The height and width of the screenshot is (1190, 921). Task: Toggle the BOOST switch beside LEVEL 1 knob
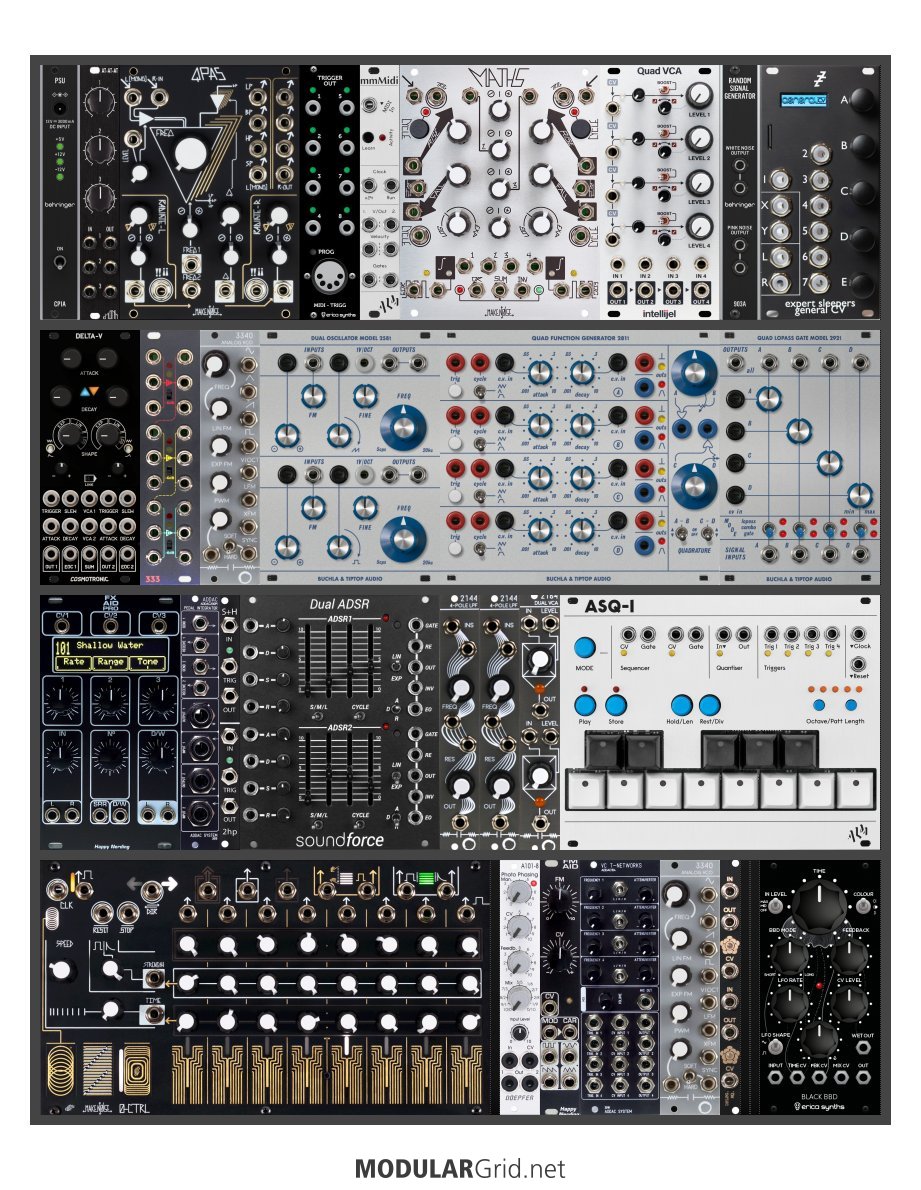pyautogui.click(x=667, y=92)
